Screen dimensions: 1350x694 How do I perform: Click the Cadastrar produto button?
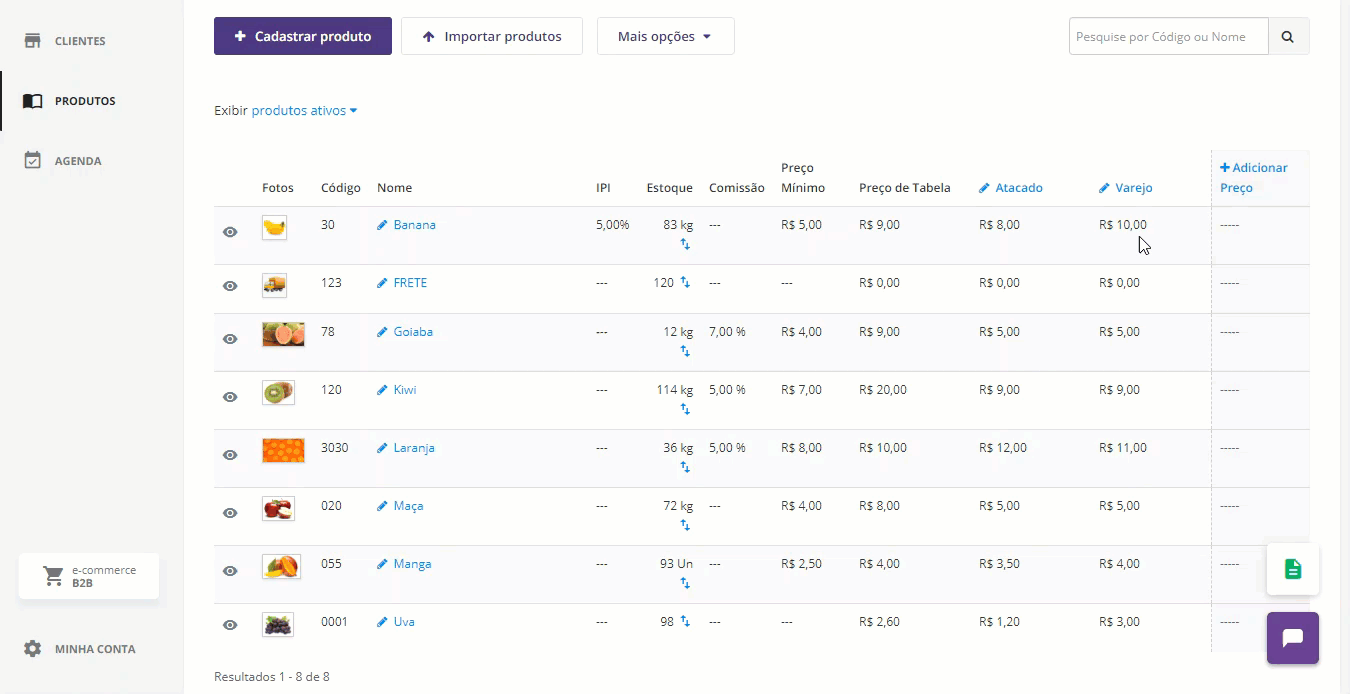coord(302,37)
